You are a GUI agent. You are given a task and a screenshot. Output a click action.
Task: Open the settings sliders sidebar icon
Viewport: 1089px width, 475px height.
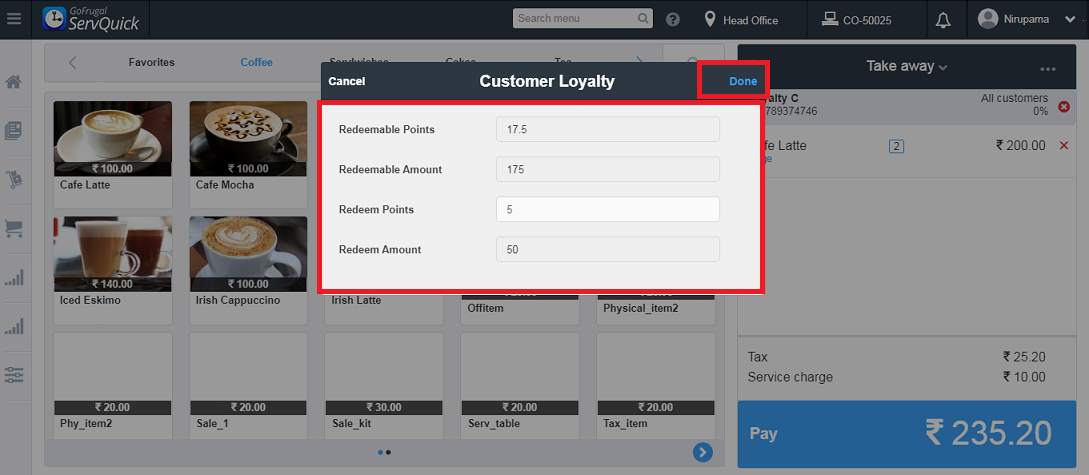tap(14, 375)
